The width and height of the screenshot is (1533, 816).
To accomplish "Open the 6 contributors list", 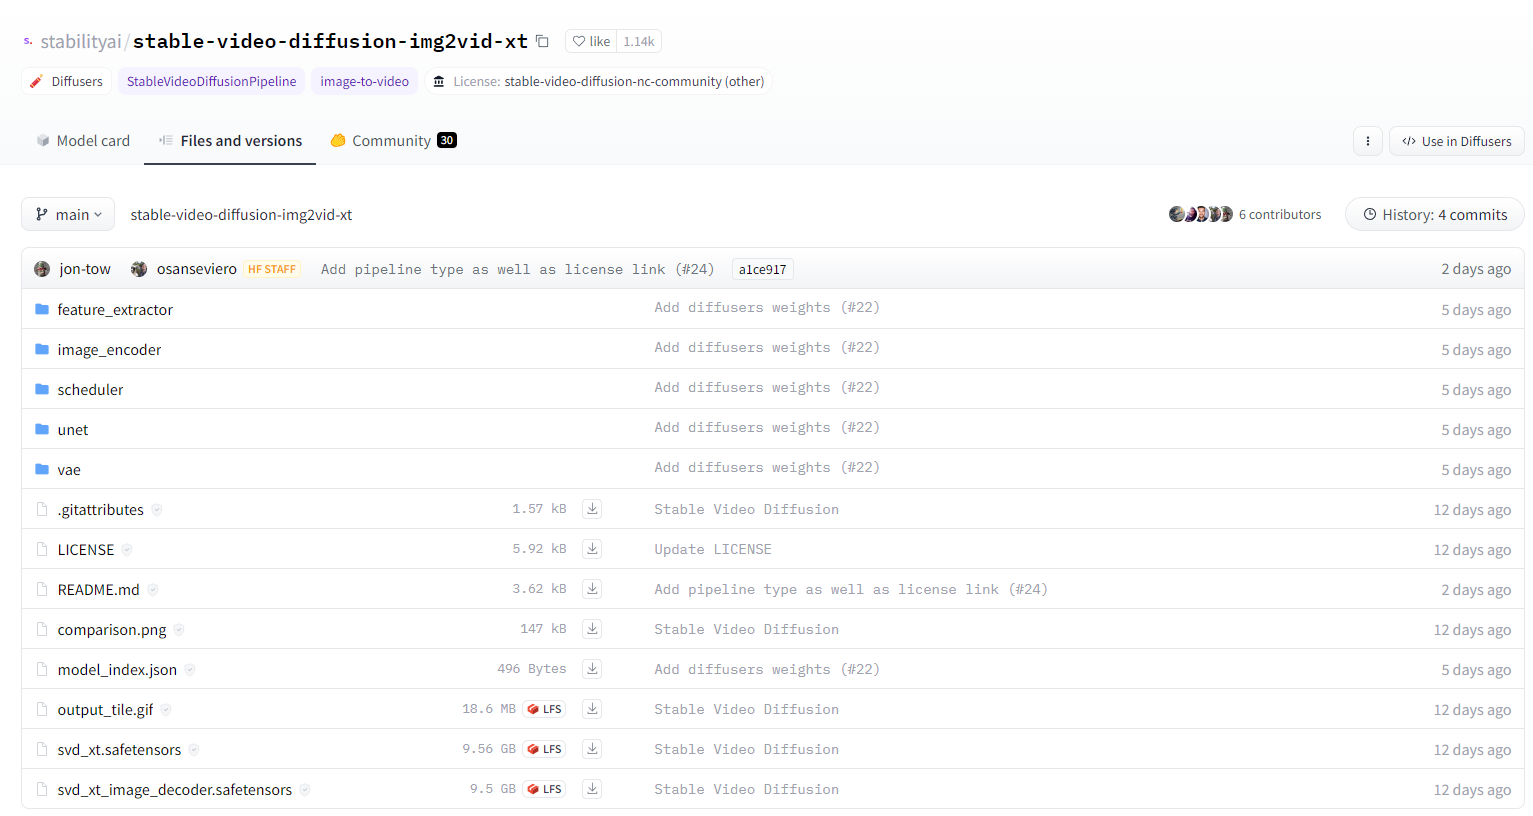I will [1279, 214].
